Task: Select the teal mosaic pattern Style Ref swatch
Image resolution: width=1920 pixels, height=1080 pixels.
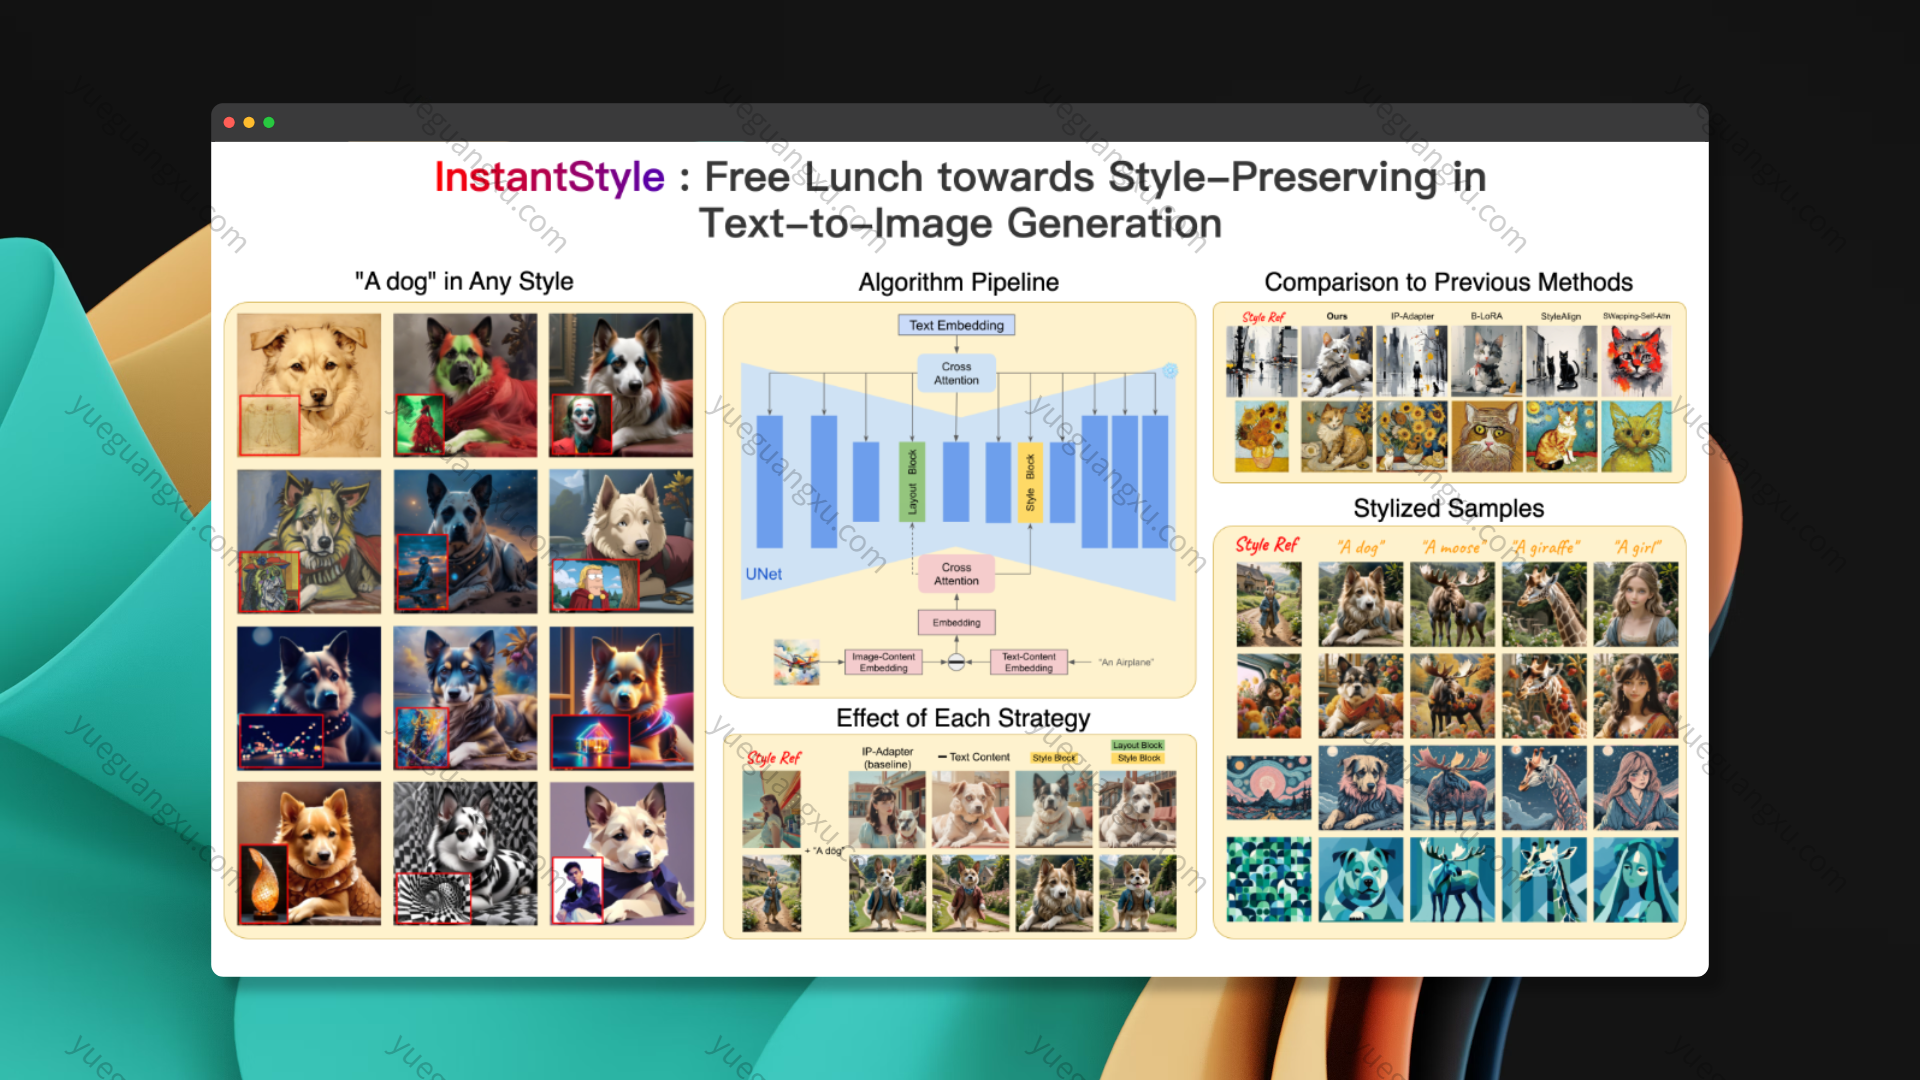Action: 1267,880
